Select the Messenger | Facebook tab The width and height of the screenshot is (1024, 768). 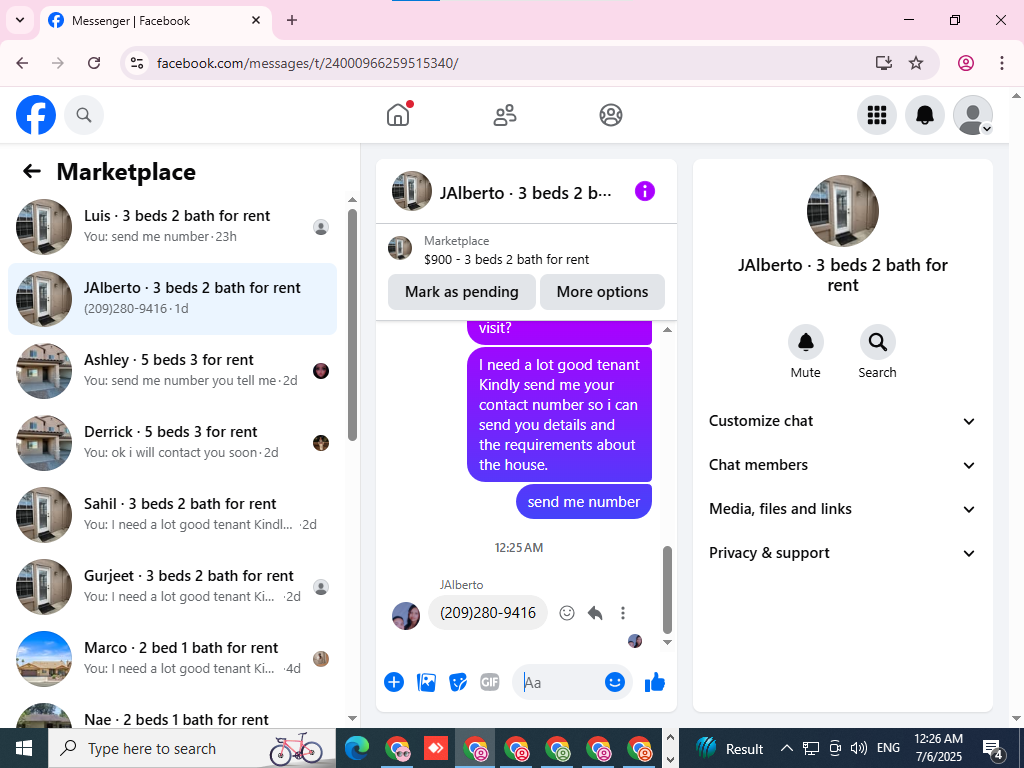156,21
